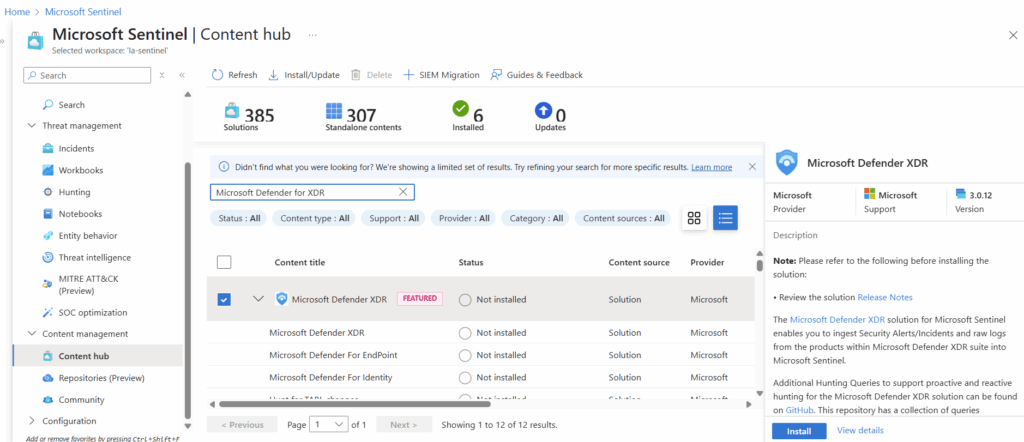Focus the sidebar Search input field
This screenshot has height=442, width=1024.
pos(88,75)
